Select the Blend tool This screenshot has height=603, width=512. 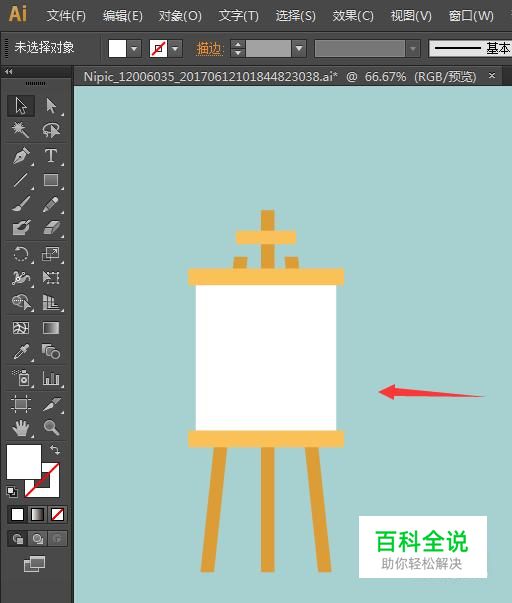[51, 352]
